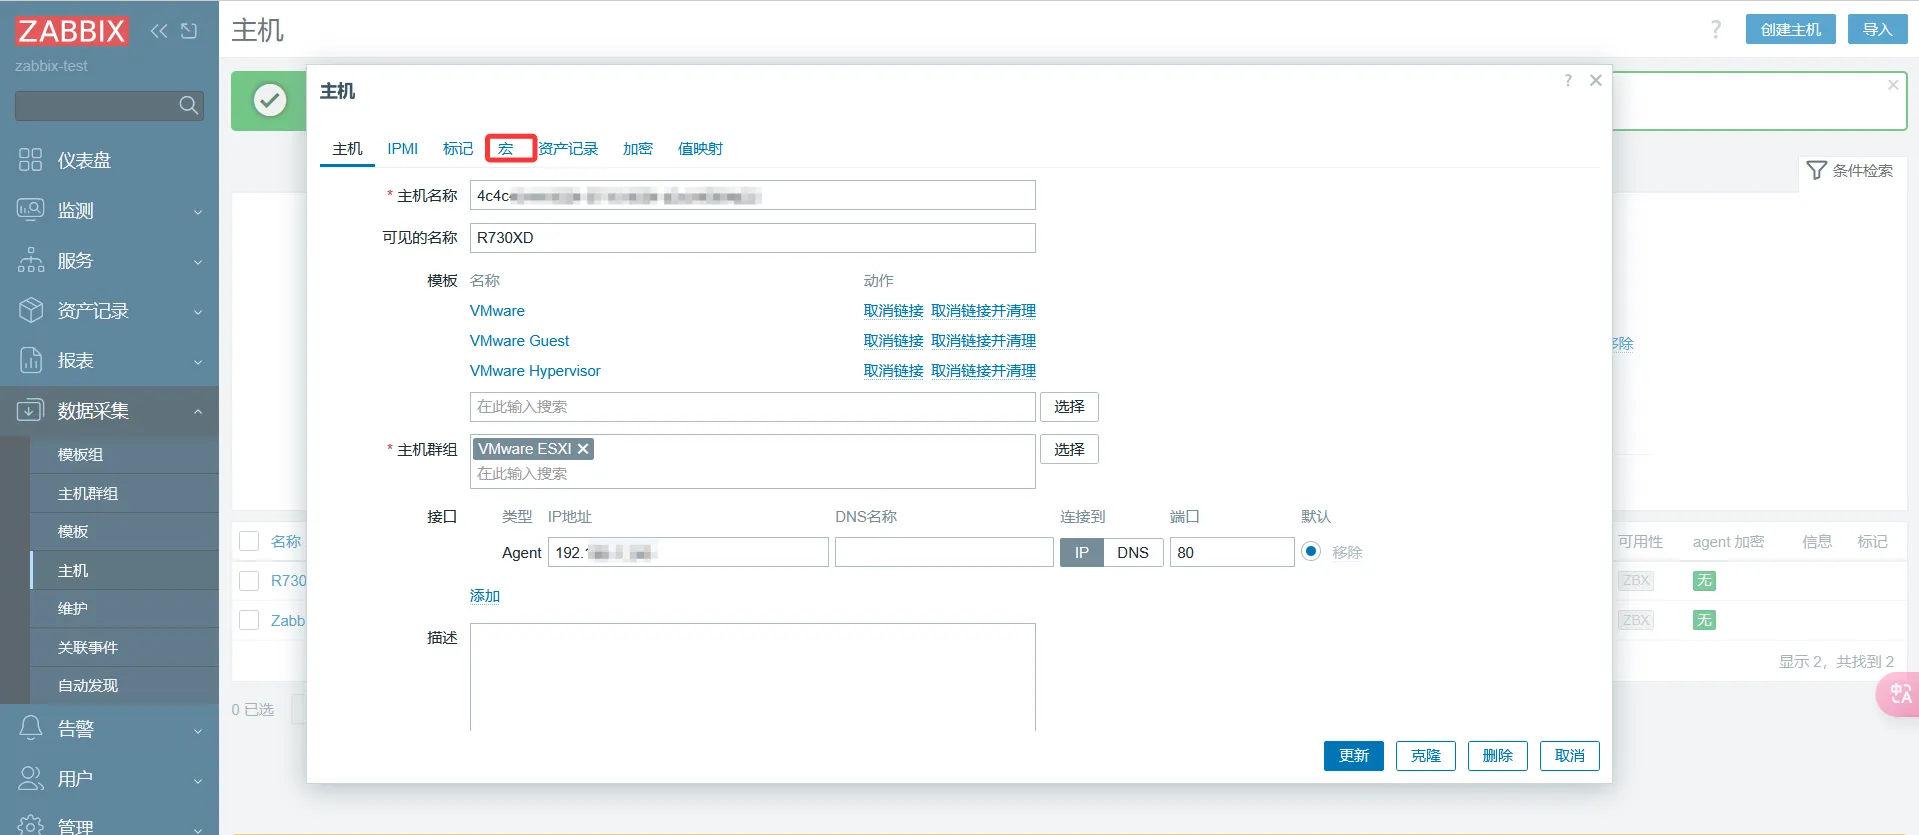Click 取消链接并清理 for VMware Guest
This screenshot has width=1919, height=835.
(x=983, y=341)
